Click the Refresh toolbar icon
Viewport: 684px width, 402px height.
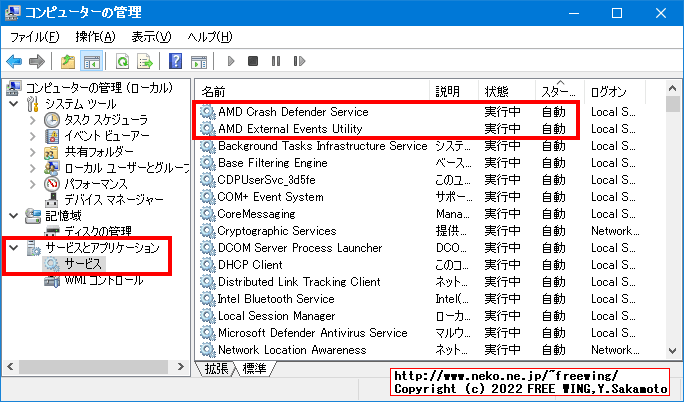point(123,61)
